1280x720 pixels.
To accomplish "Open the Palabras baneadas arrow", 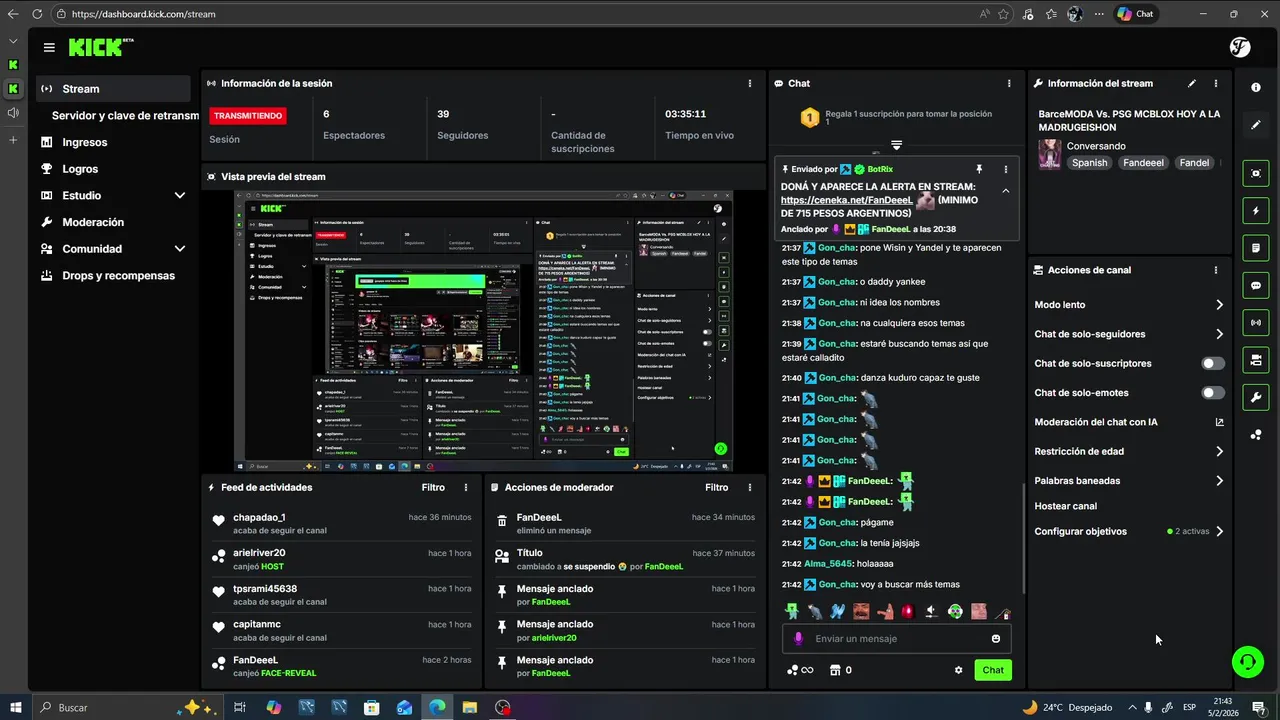I will 1219,481.
